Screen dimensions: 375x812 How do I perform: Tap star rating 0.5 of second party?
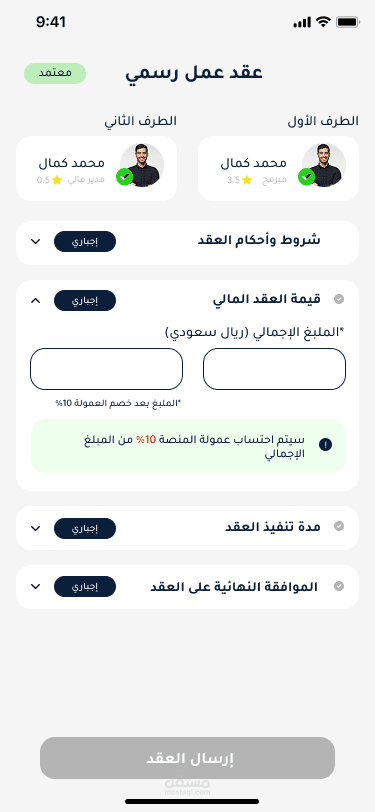click(49, 180)
